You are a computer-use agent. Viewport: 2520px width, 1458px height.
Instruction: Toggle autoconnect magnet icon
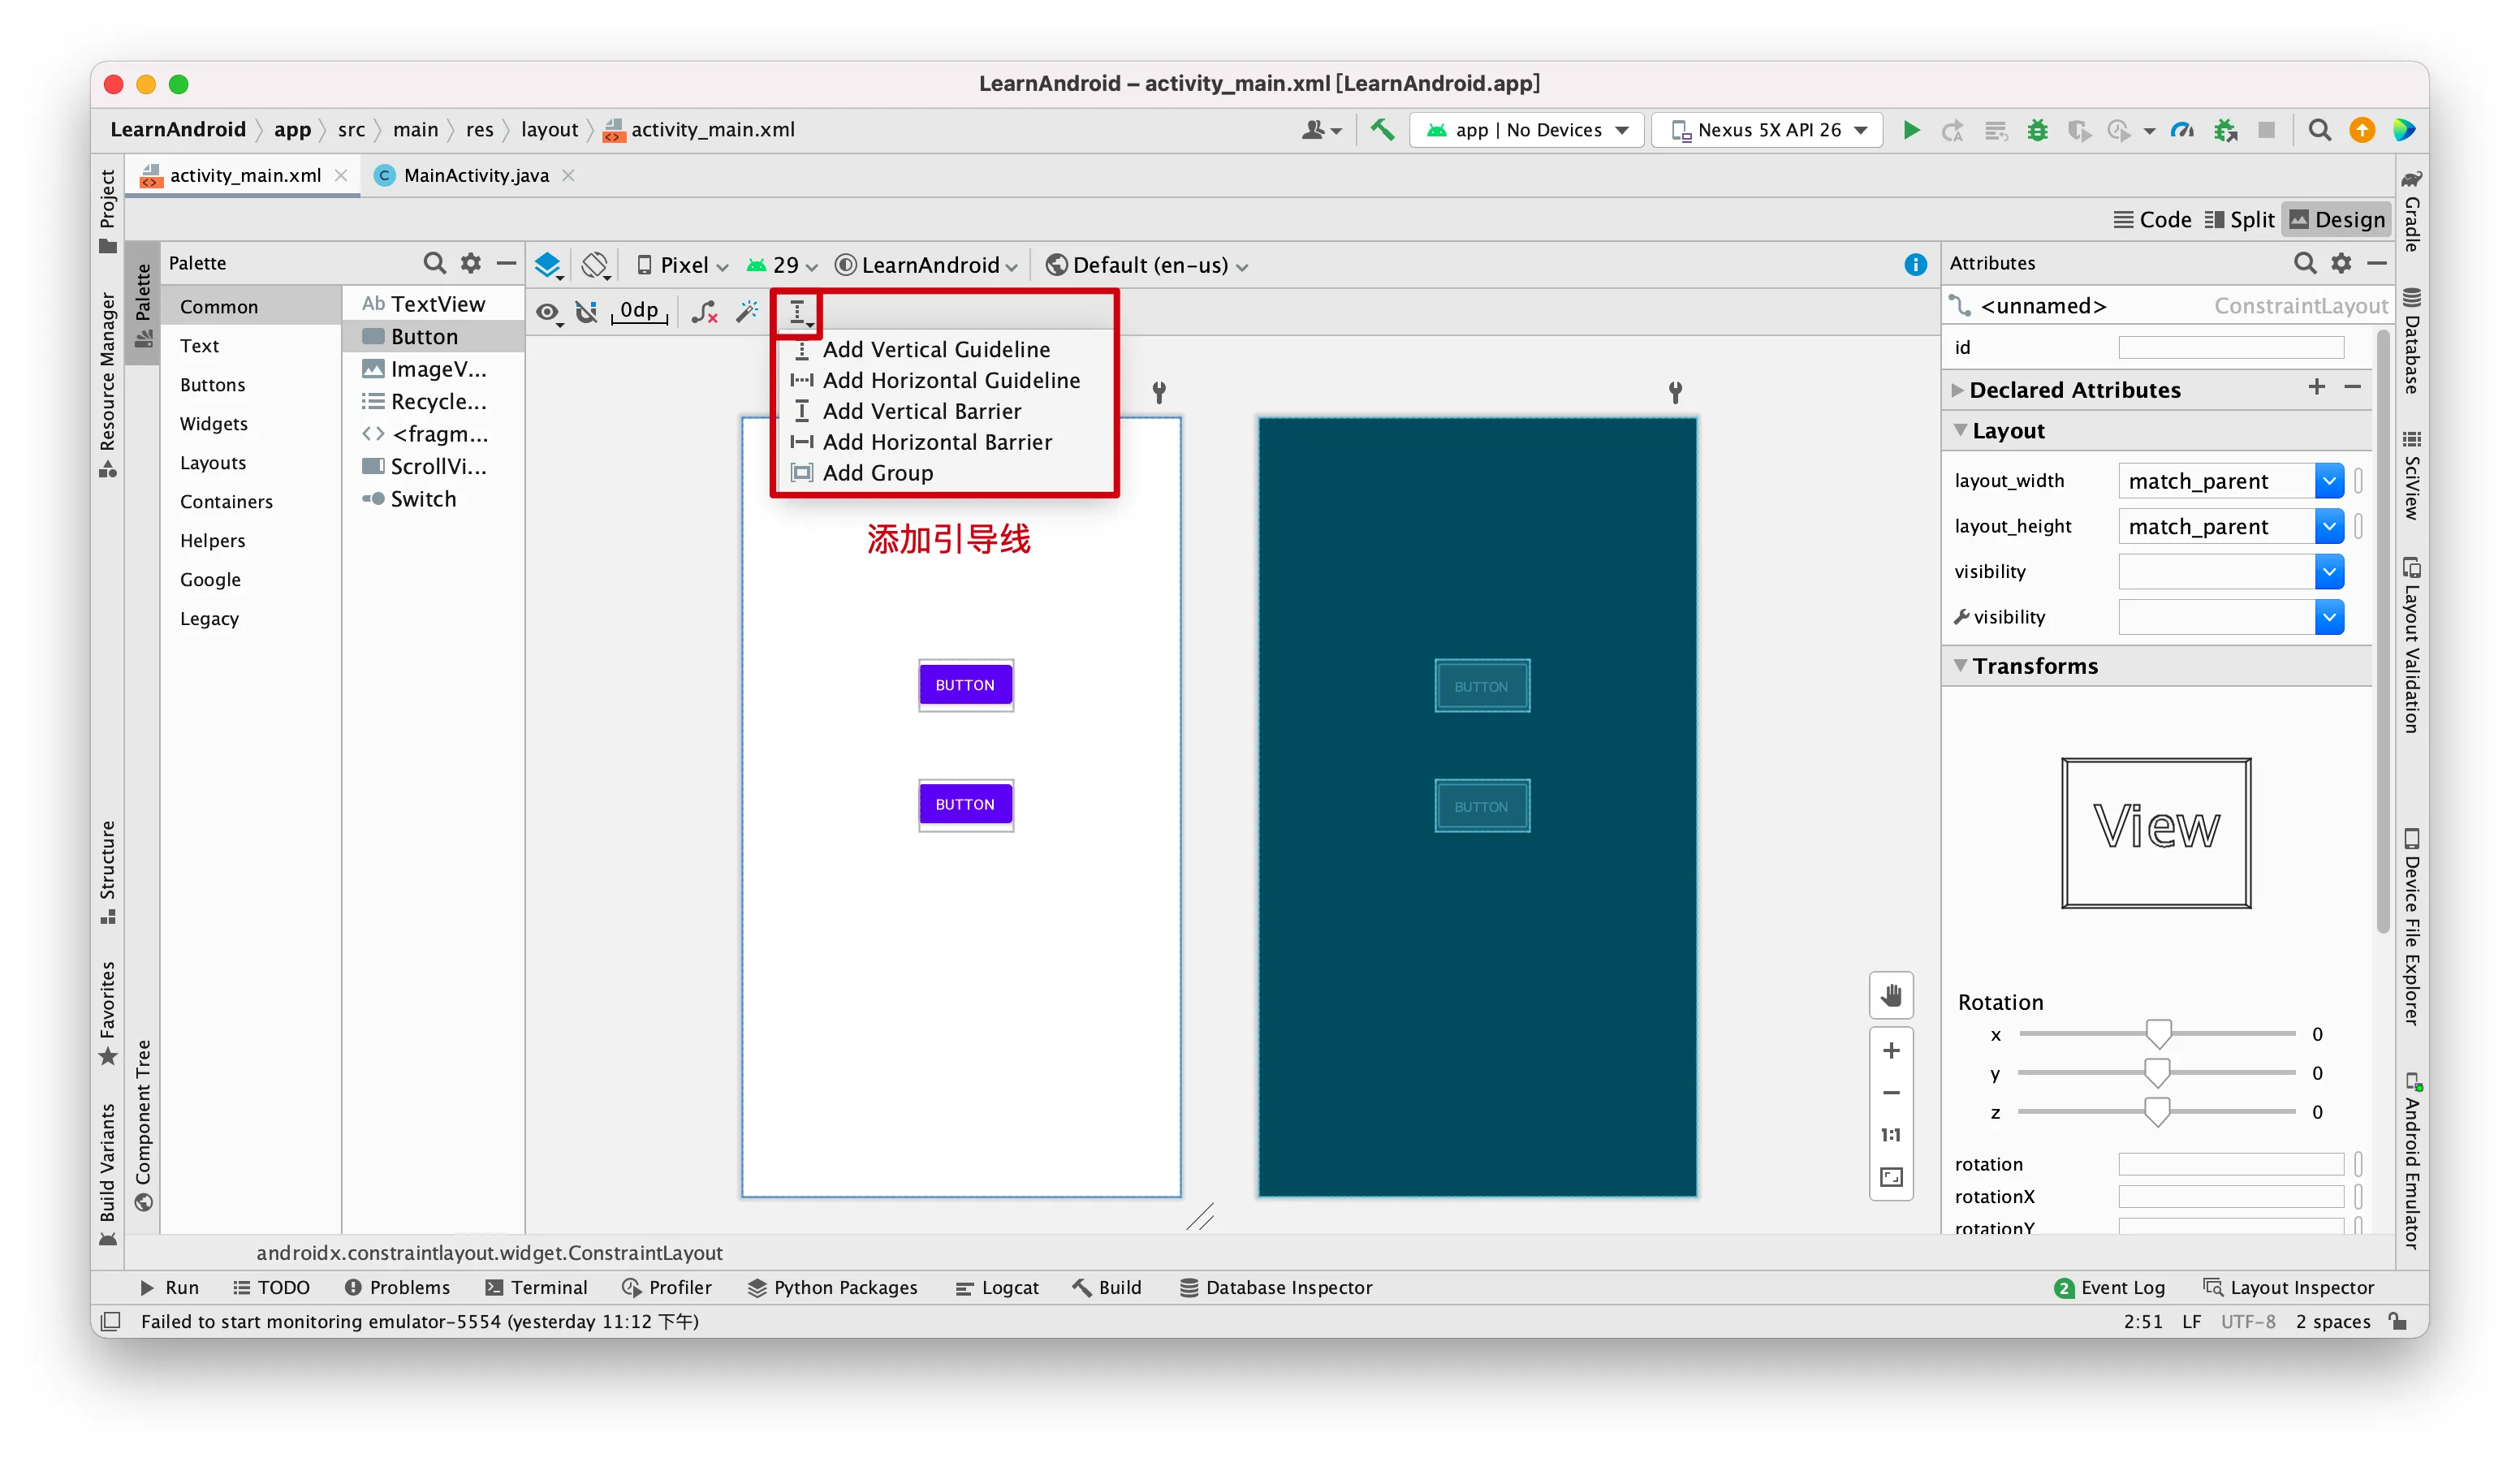[587, 312]
